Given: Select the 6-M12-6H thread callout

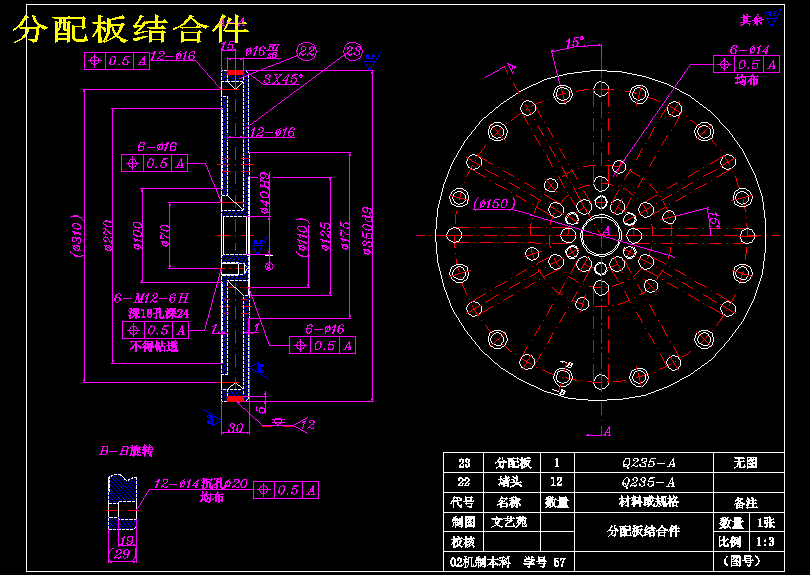Looking at the screenshot, I should point(151,298).
